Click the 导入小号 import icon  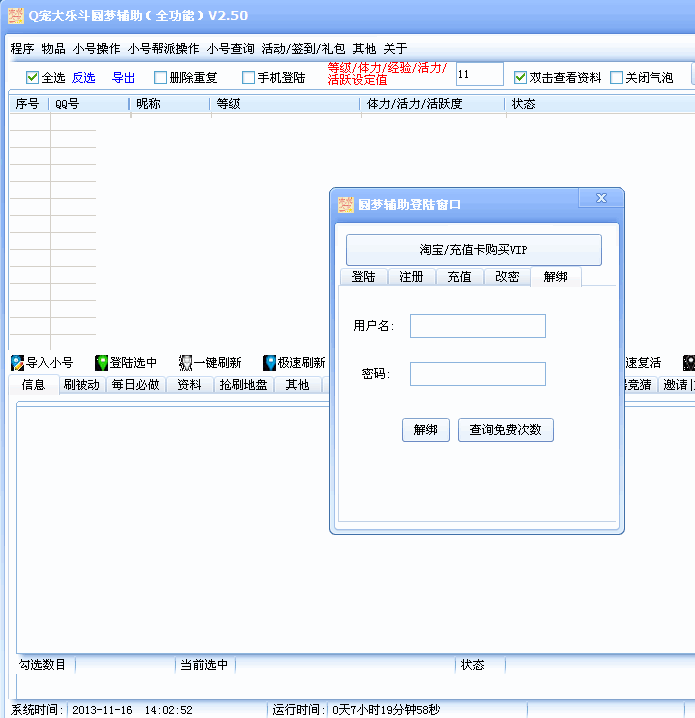point(17,363)
